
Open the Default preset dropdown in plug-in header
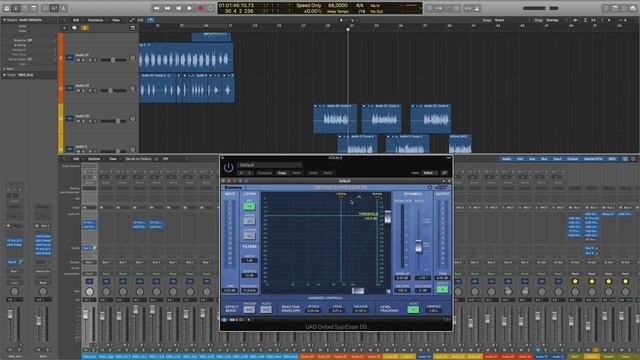(270, 165)
